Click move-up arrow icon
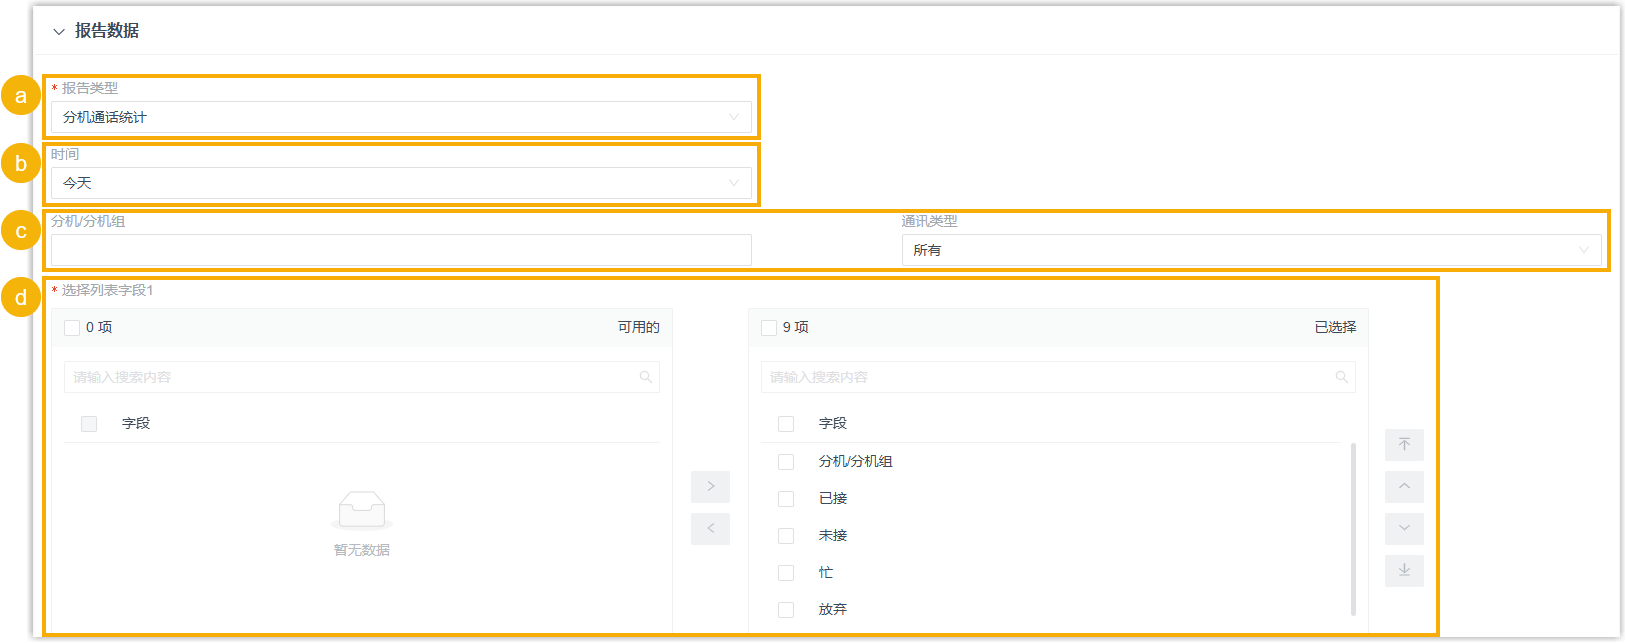This screenshot has height=643, width=1626. point(1404,487)
